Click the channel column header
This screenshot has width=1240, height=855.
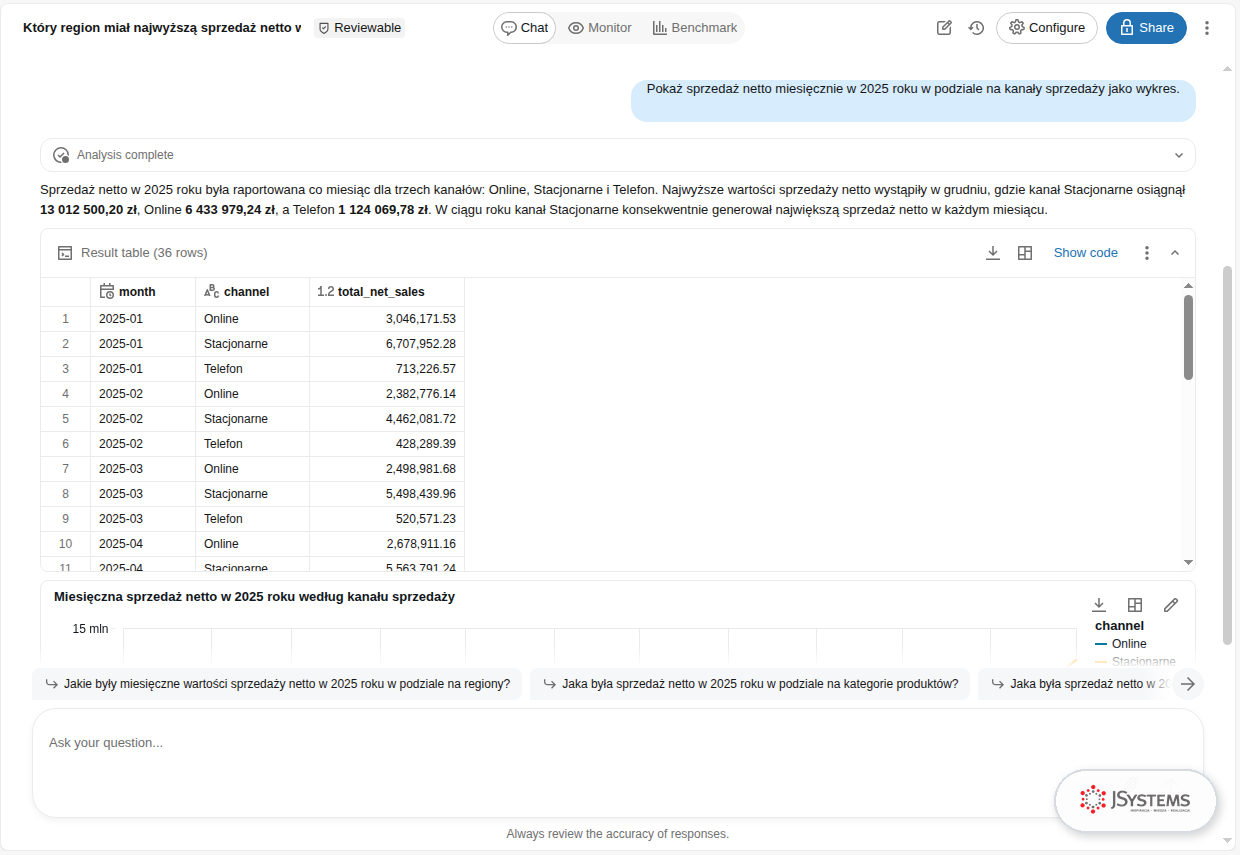click(x=252, y=292)
